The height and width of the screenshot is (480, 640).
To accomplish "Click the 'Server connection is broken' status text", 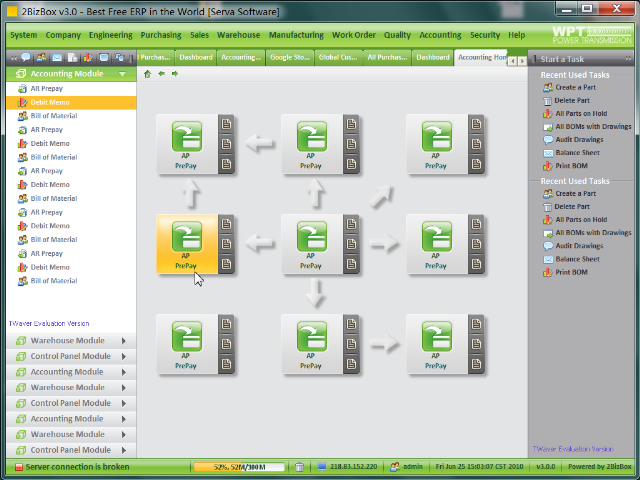I will click(77, 467).
